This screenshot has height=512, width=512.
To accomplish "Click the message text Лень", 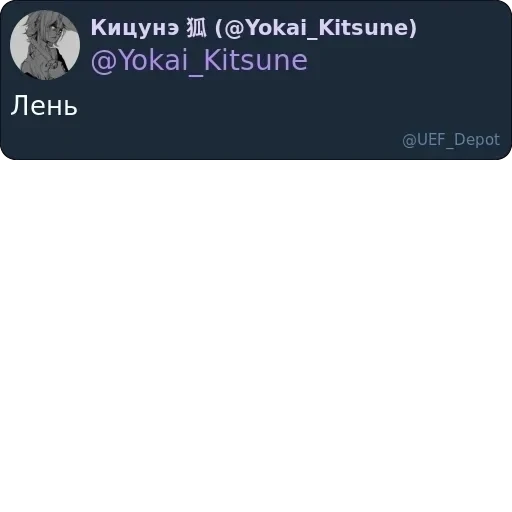I will tap(44, 105).
